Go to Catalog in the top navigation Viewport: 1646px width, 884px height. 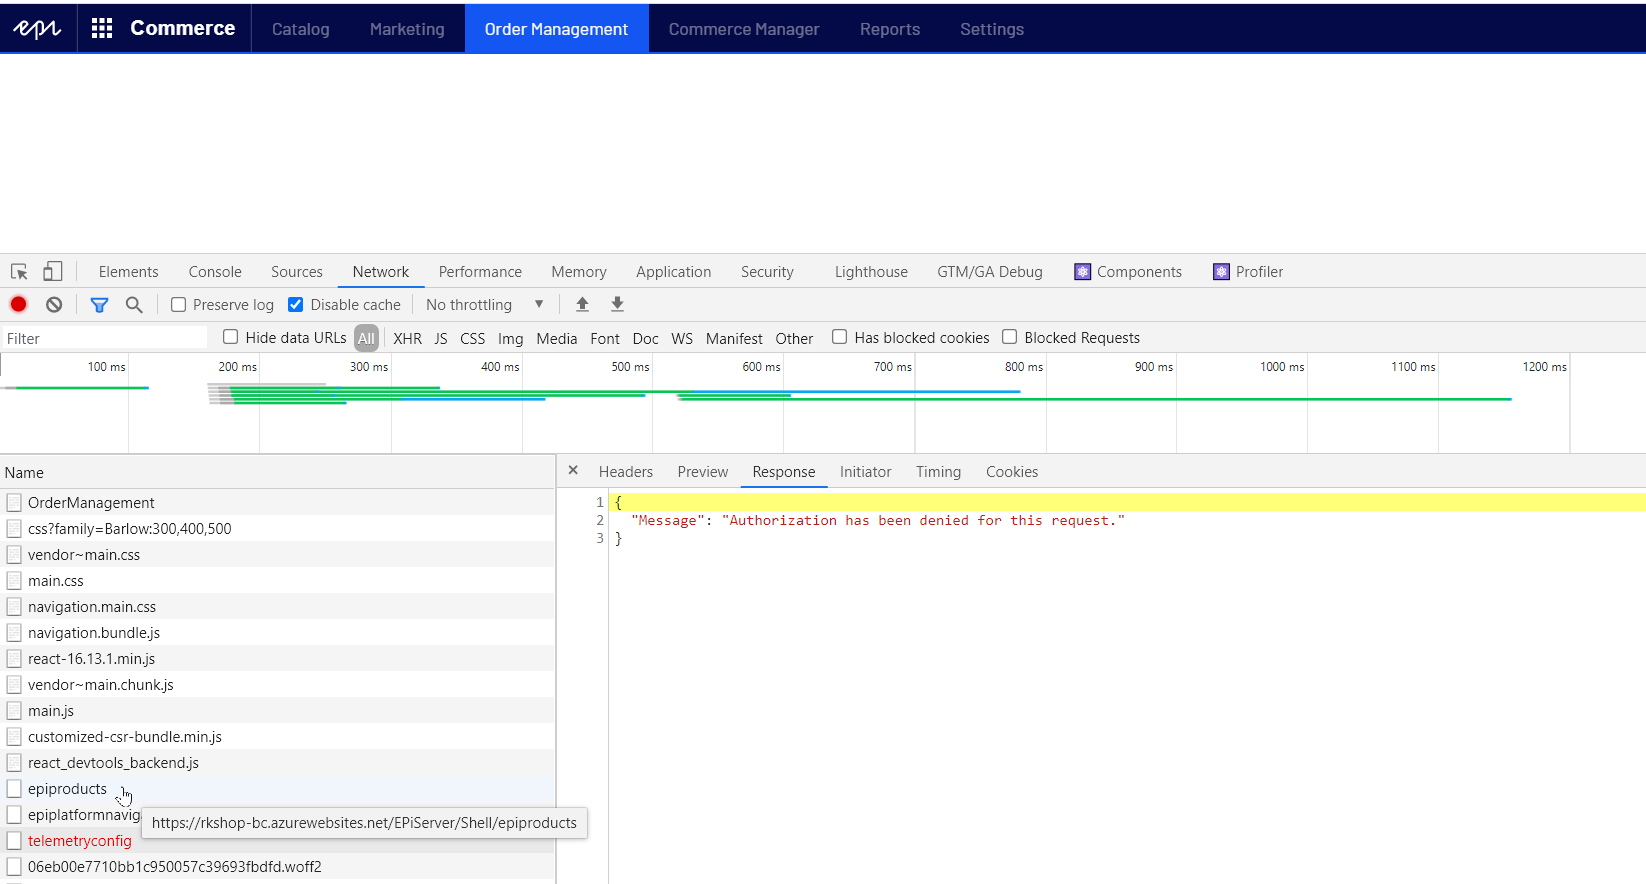[300, 29]
